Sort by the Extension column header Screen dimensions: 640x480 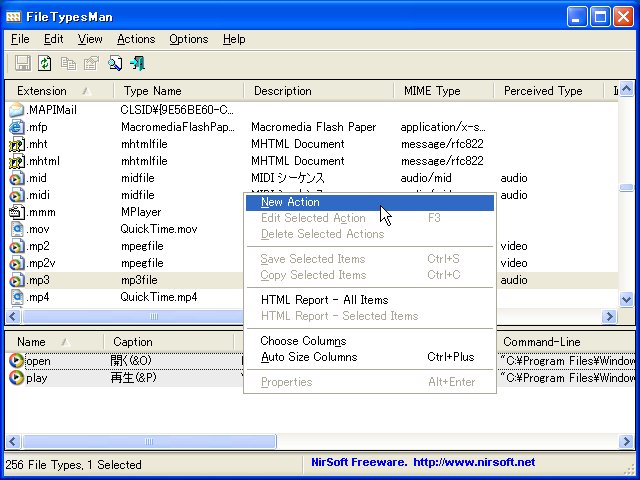point(59,91)
